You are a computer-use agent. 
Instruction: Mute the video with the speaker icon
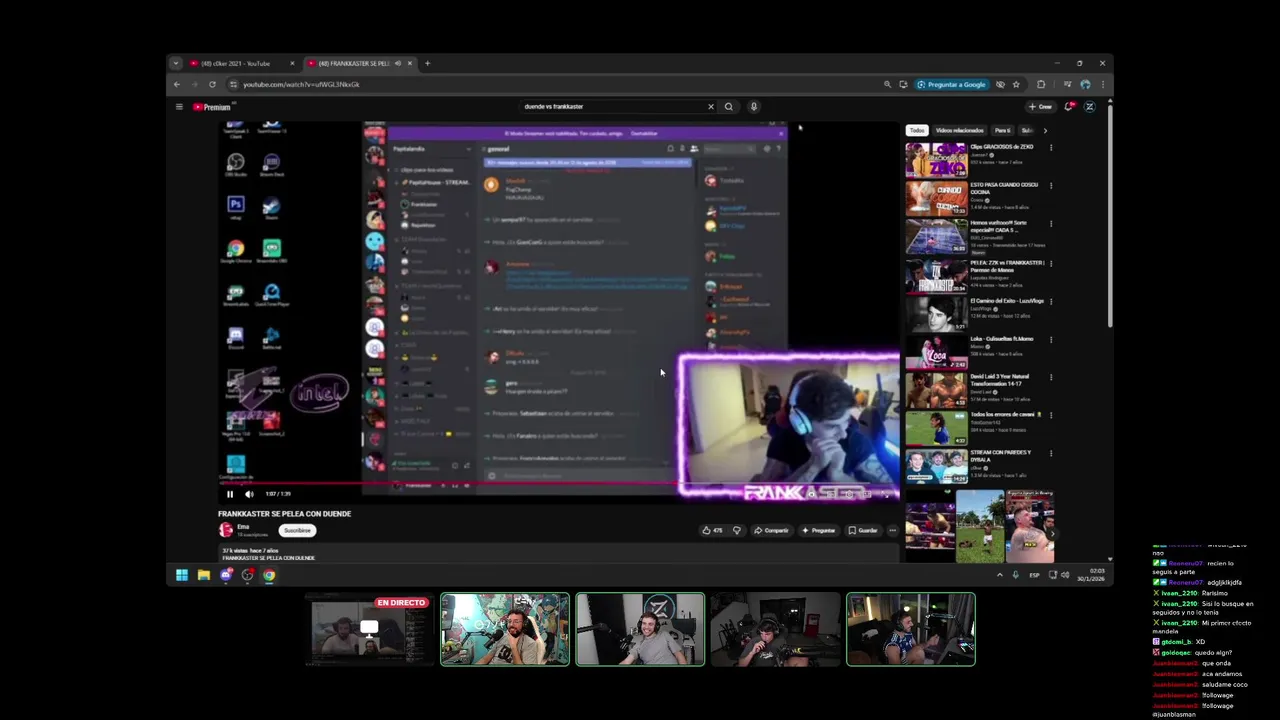[x=249, y=494]
